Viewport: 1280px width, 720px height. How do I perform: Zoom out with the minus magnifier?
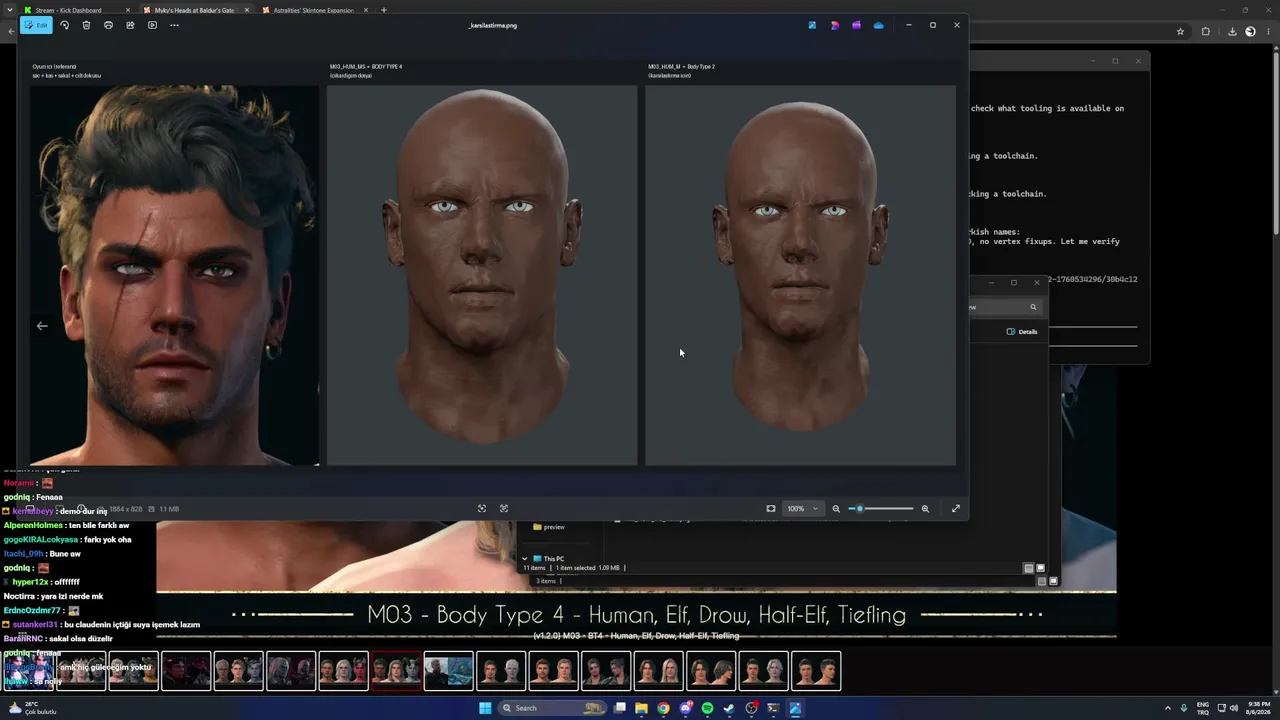point(836,508)
